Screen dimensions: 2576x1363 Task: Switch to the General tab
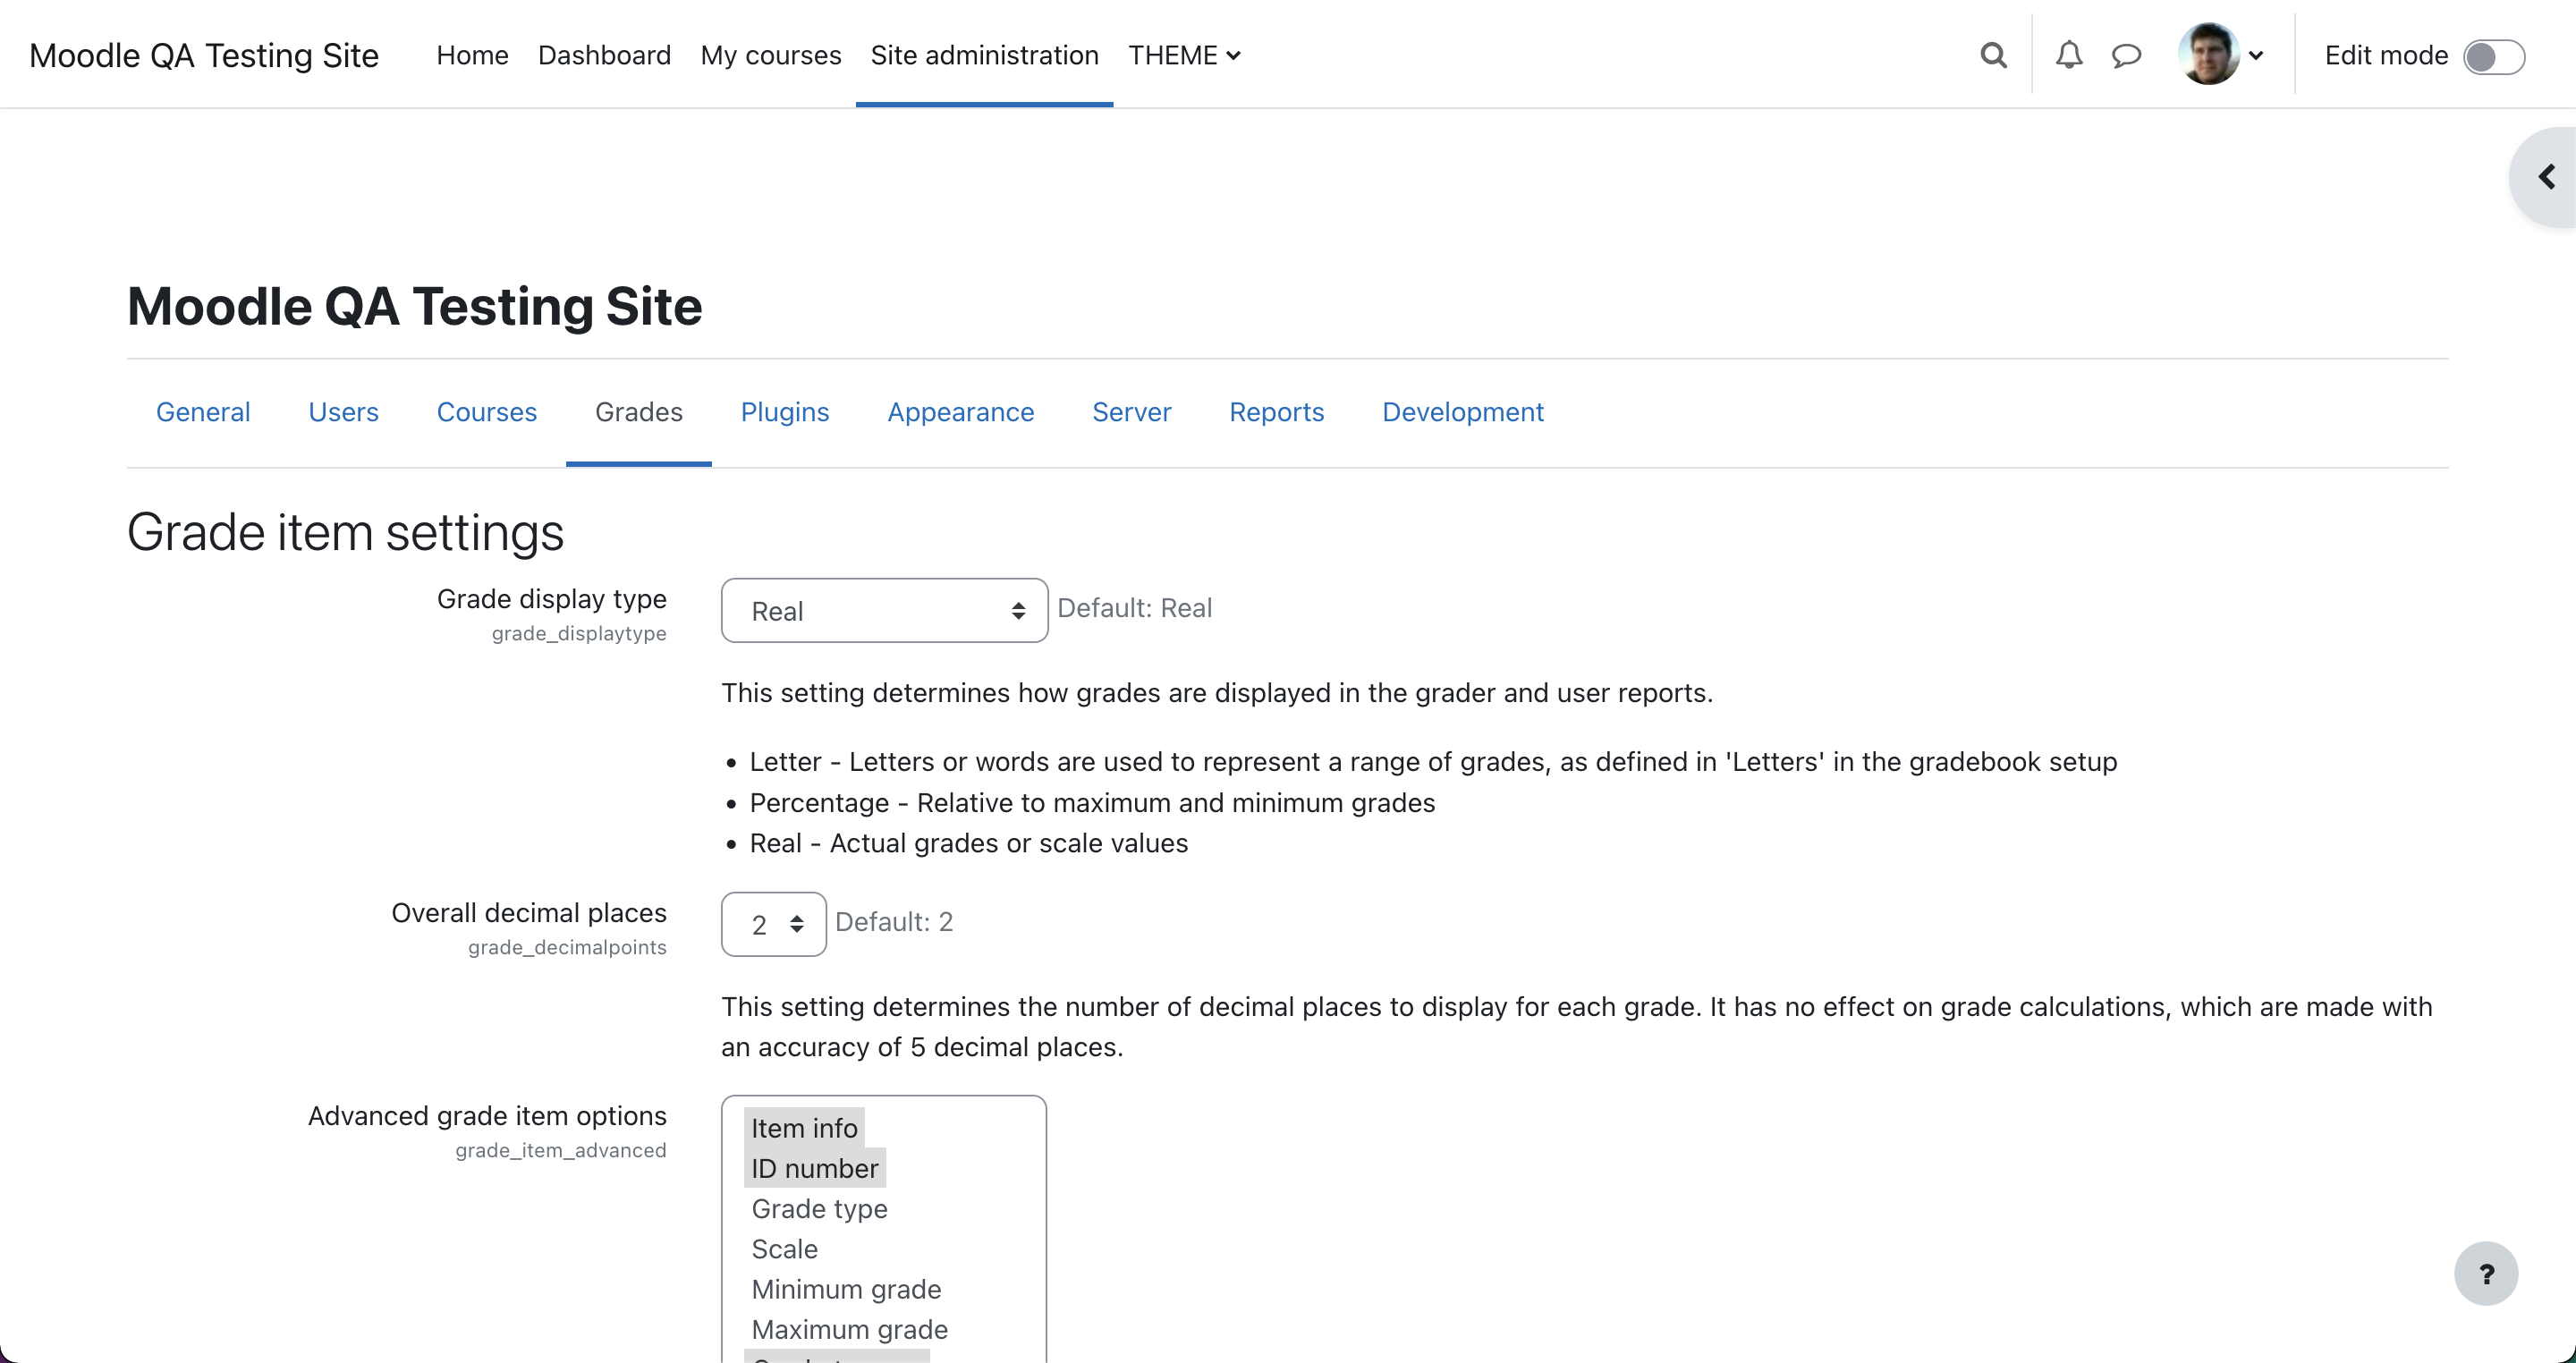click(203, 412)
